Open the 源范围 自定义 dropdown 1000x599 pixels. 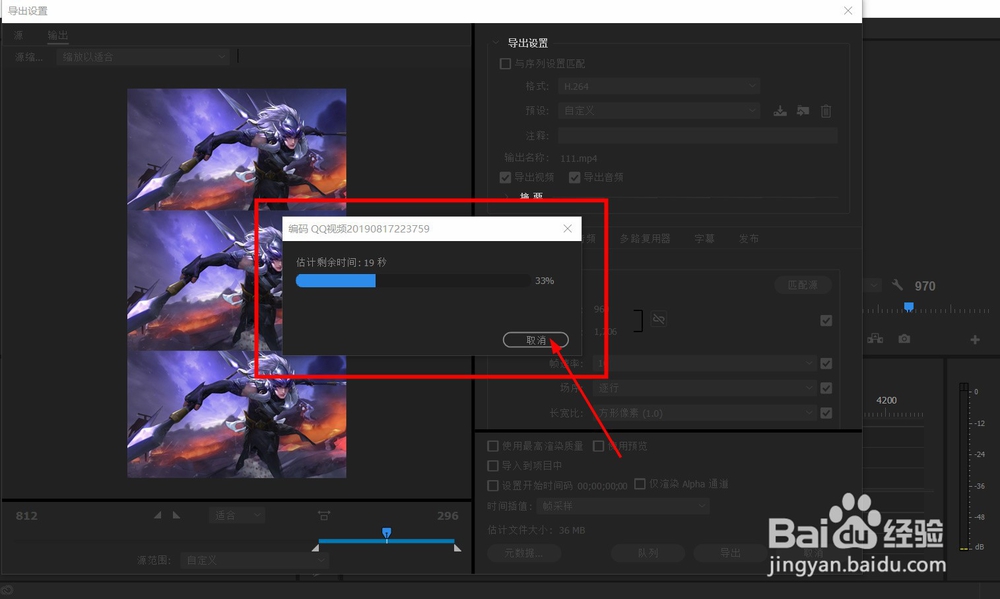(254, 560)
